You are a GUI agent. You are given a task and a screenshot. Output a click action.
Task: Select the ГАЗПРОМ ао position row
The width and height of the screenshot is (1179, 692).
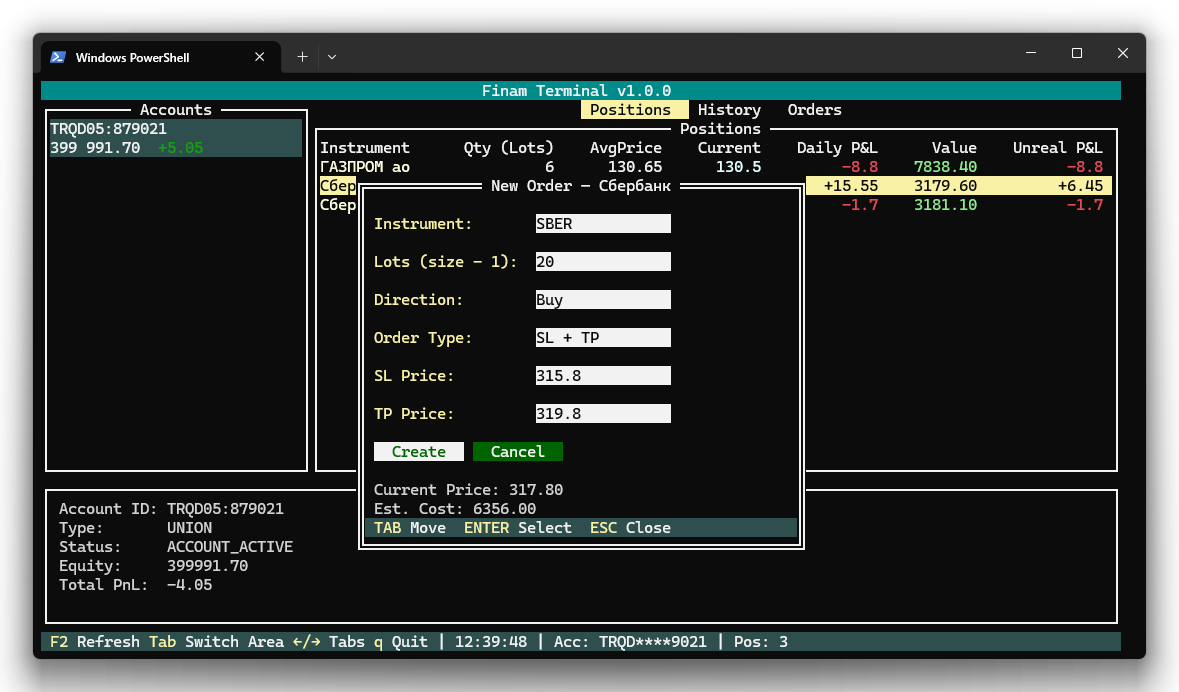click(x=365, y=167)
